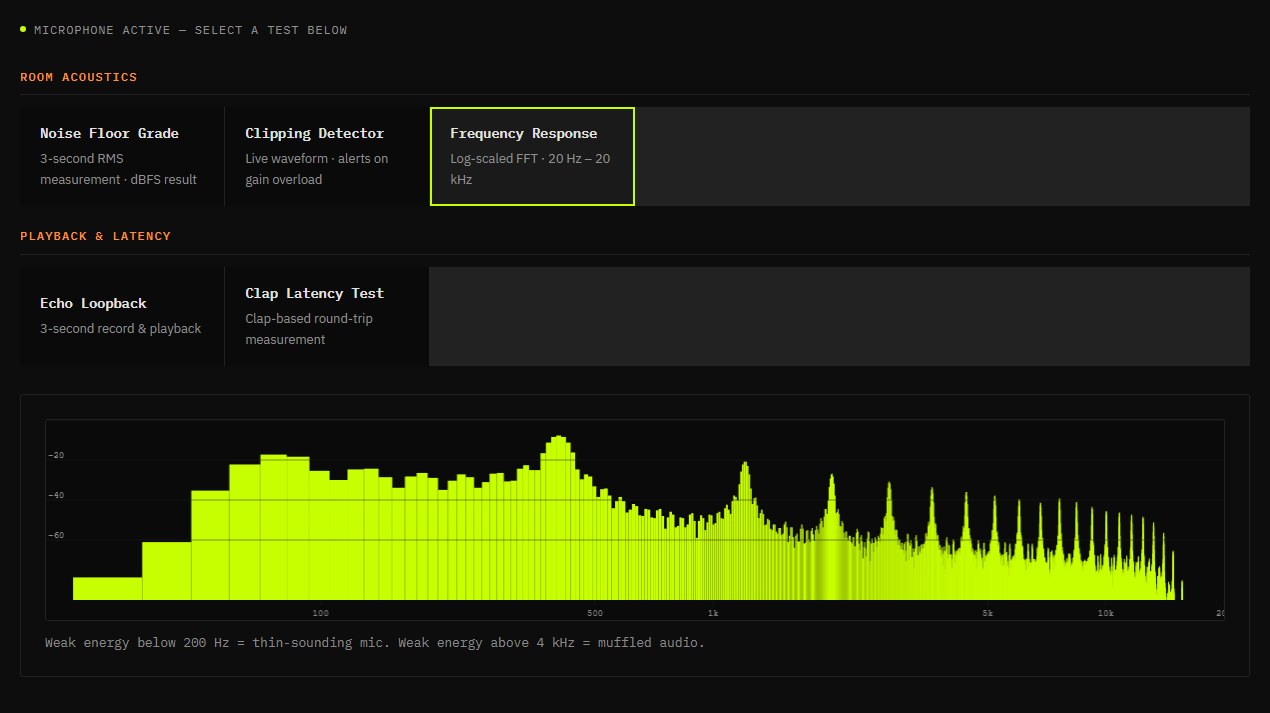Click the "-40" y-axis level label
Screen dimensions: 1270x713
[56, 496]
